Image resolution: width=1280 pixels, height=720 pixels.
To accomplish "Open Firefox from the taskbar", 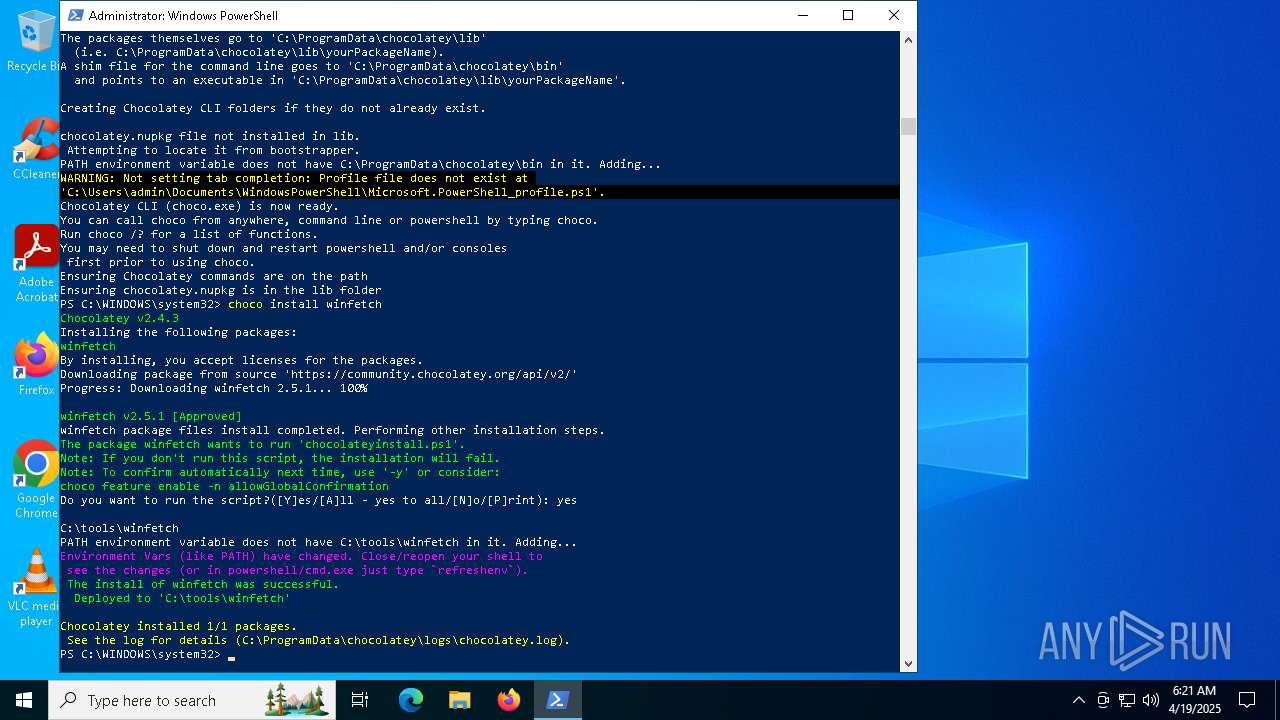I will (x=509, y=700).
